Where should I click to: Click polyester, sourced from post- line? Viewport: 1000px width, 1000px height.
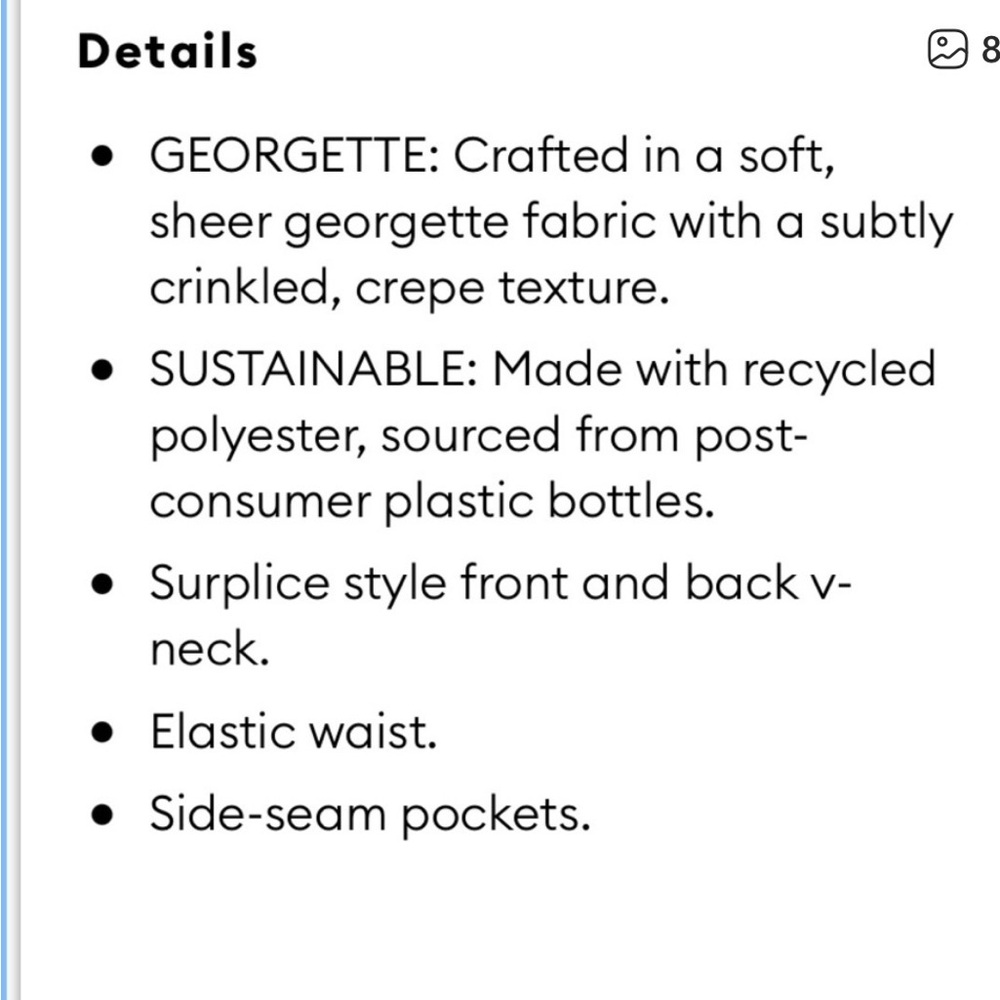[479, 436]
